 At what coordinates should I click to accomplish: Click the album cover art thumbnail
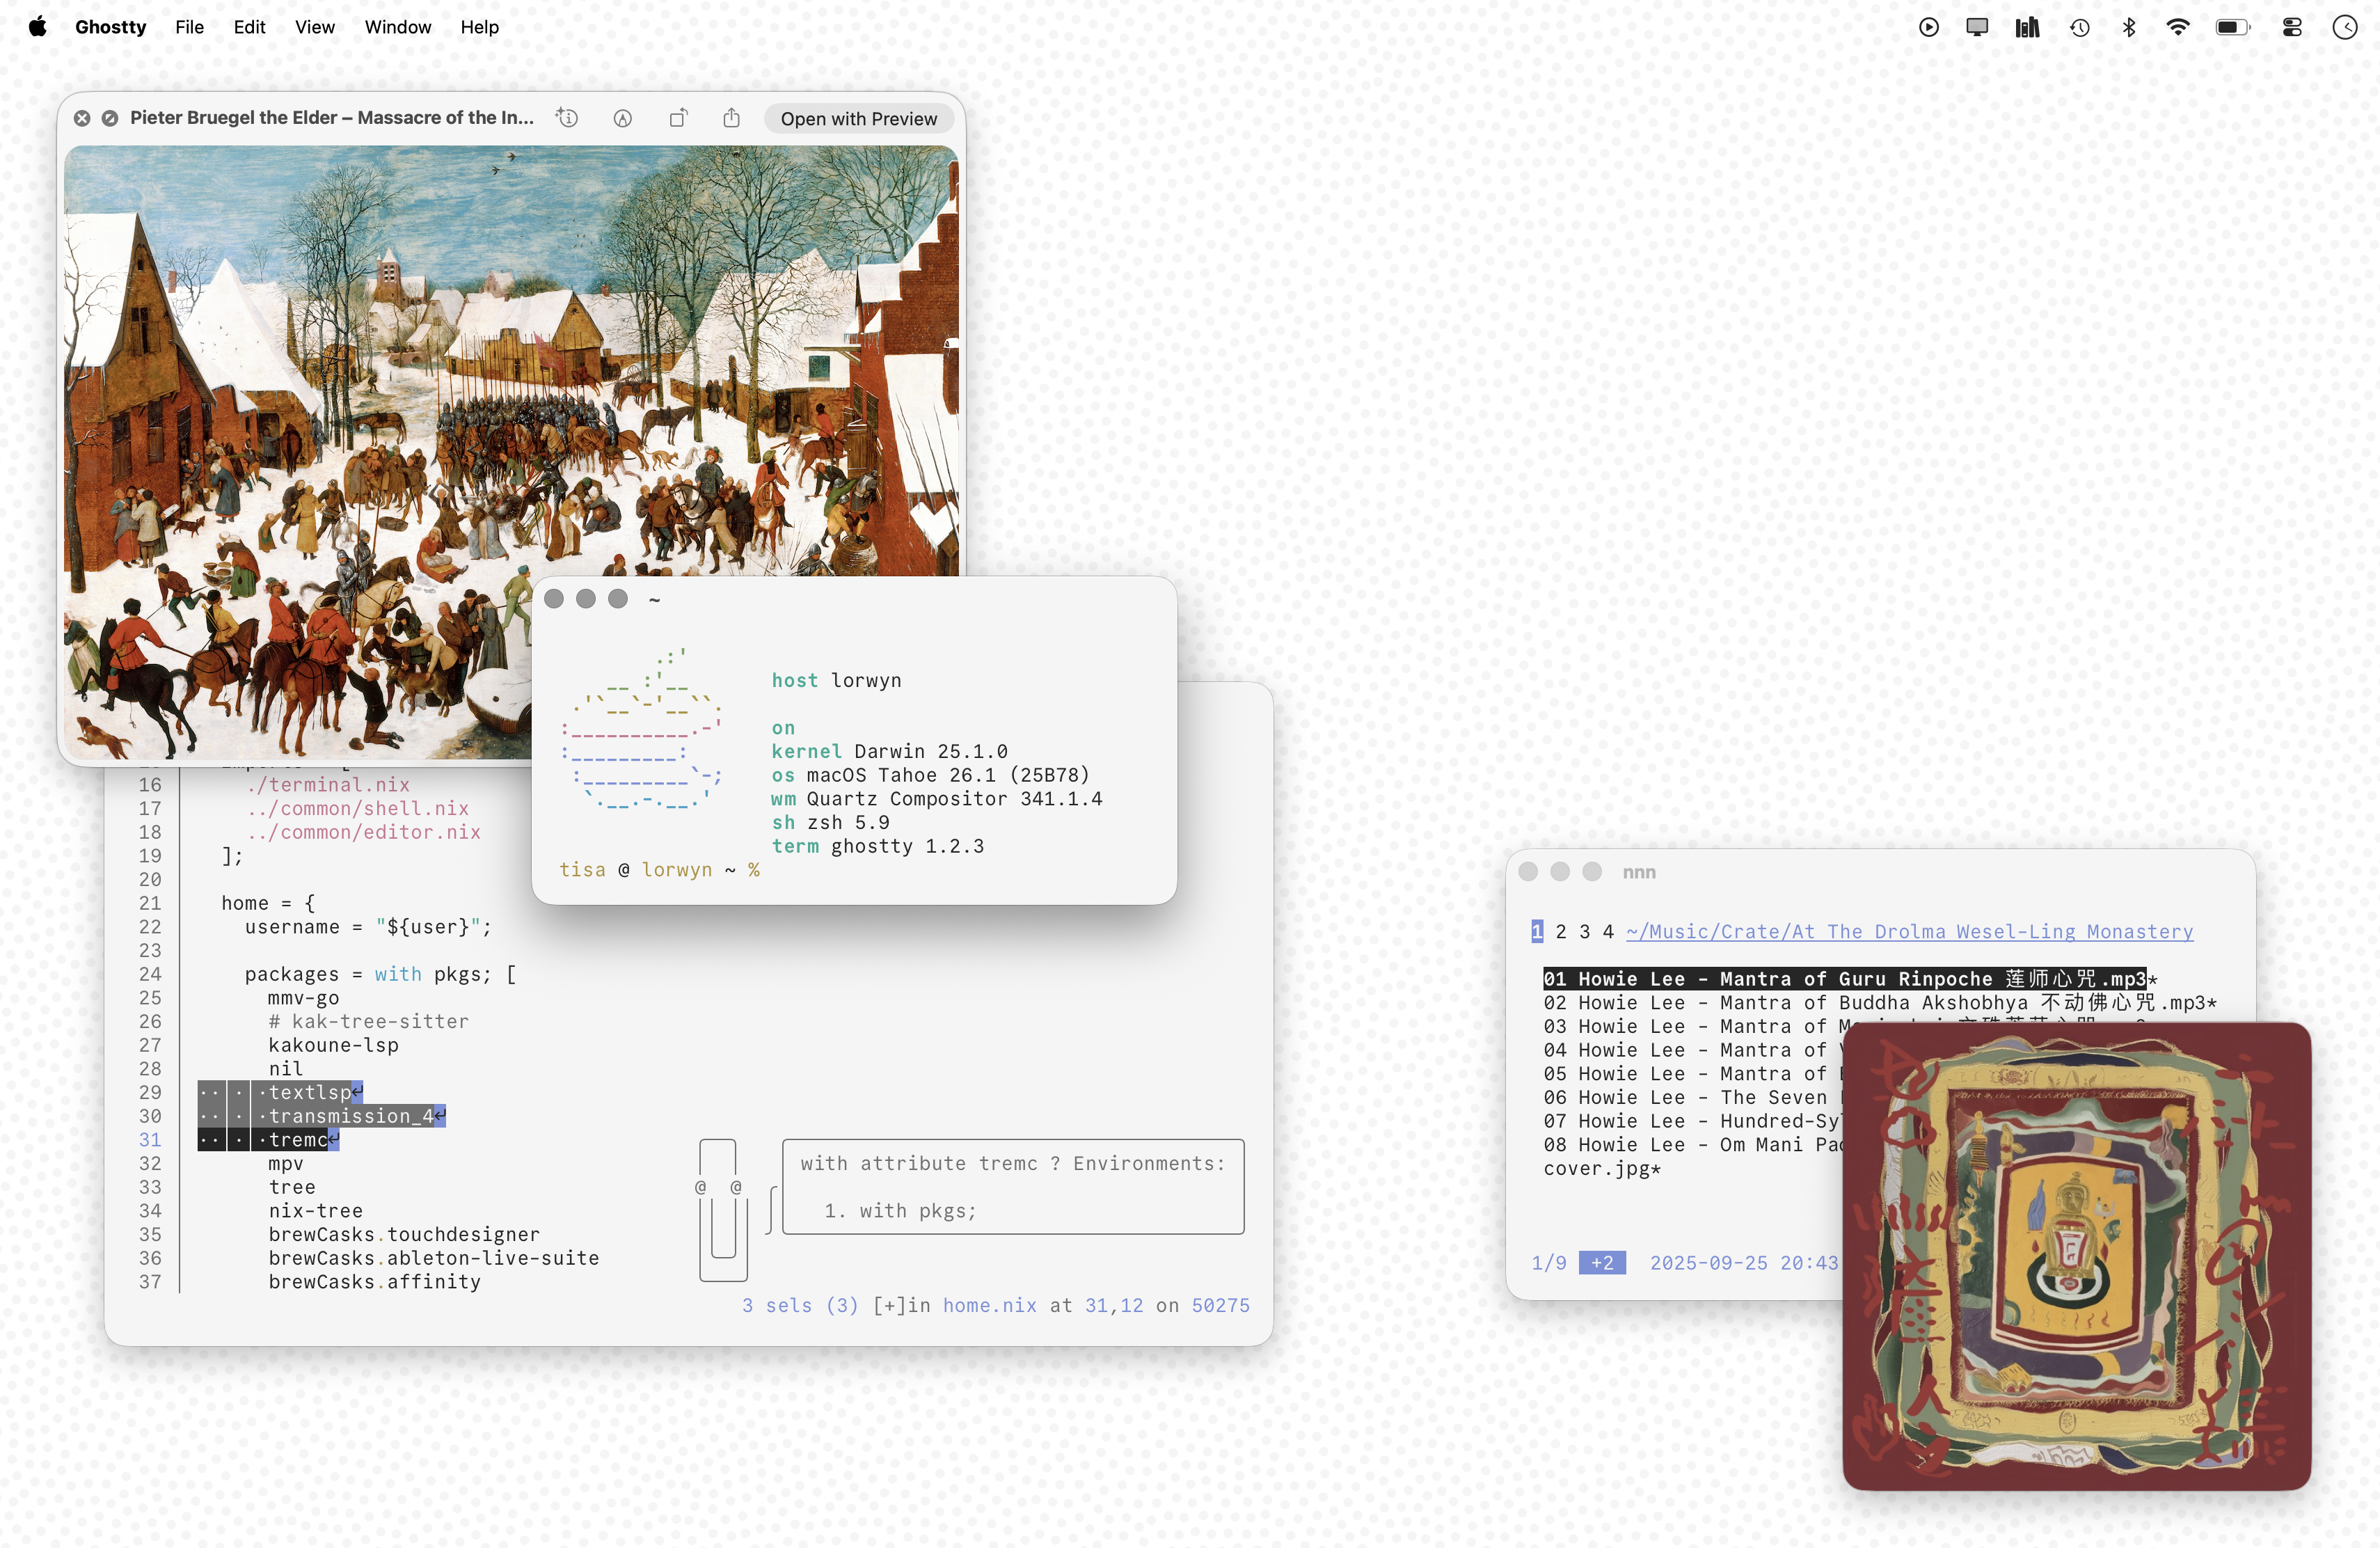coord(2076,1255)
